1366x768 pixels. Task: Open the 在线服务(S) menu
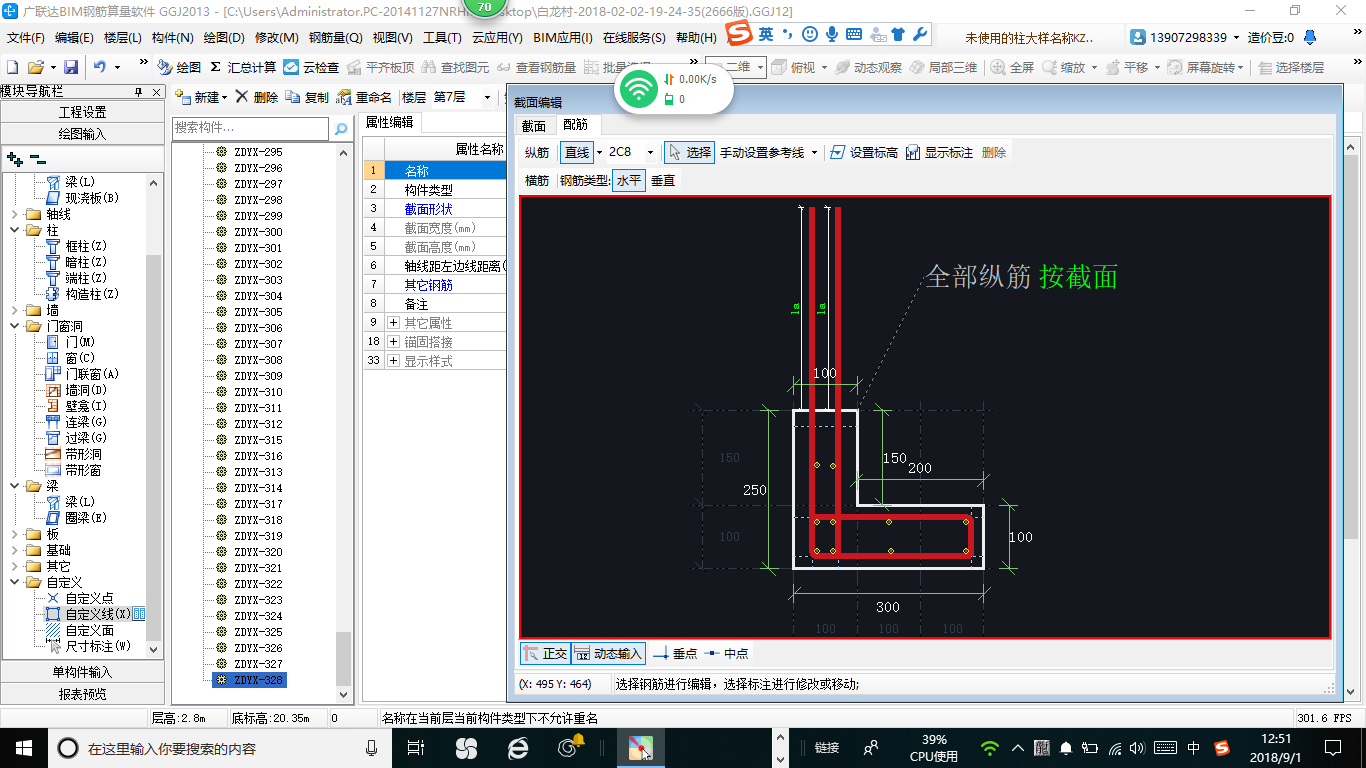(634, 38)
